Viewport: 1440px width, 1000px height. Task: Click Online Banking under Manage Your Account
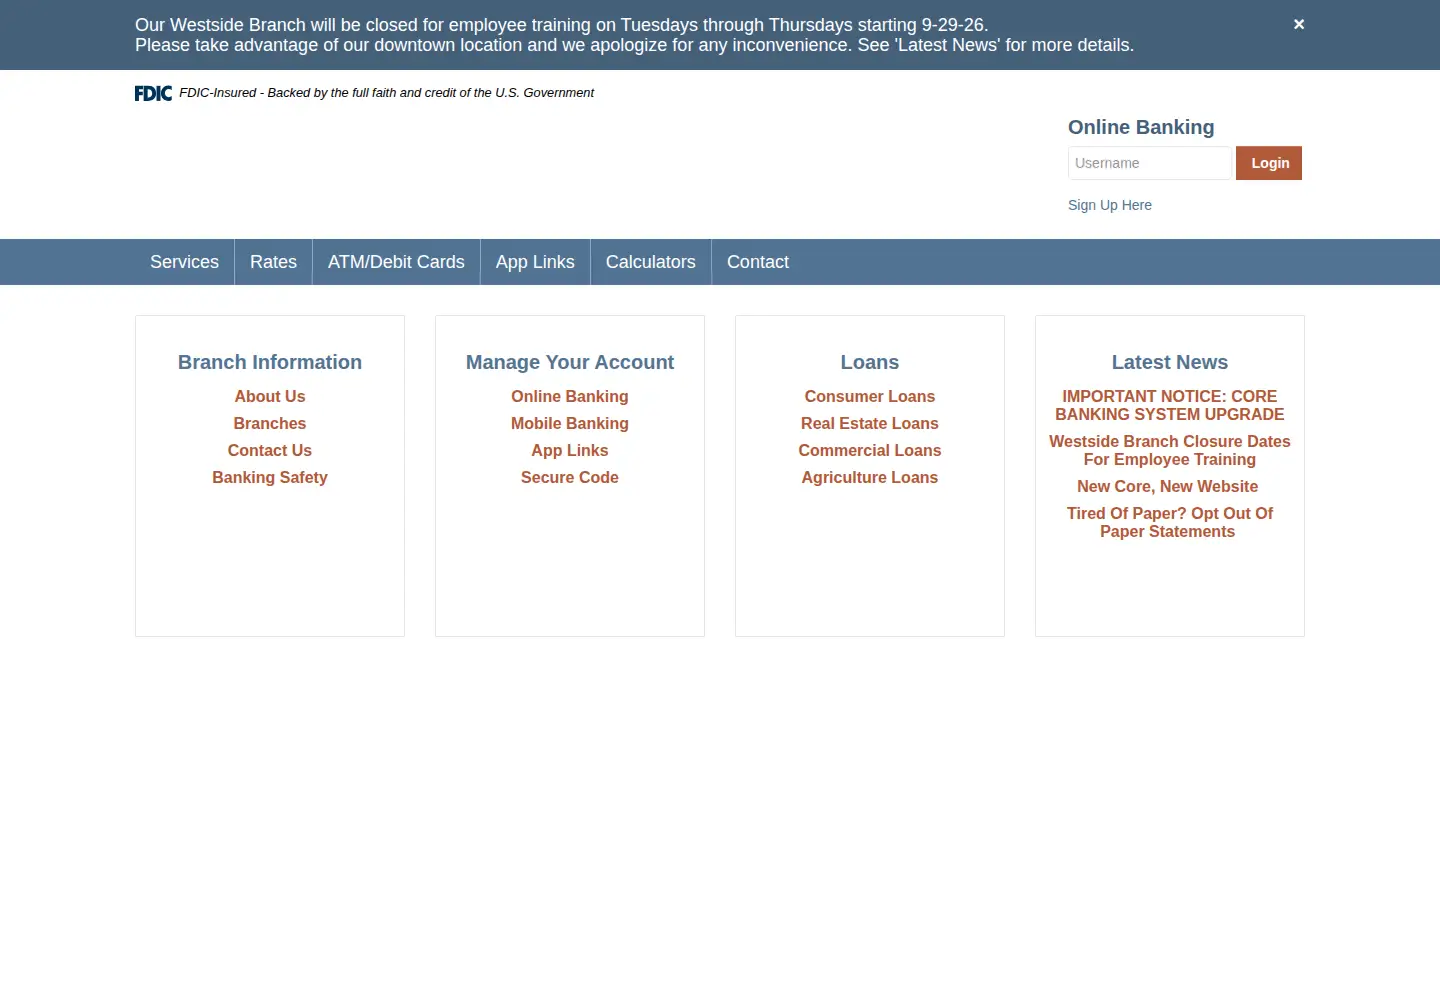(x=570, y=396)
